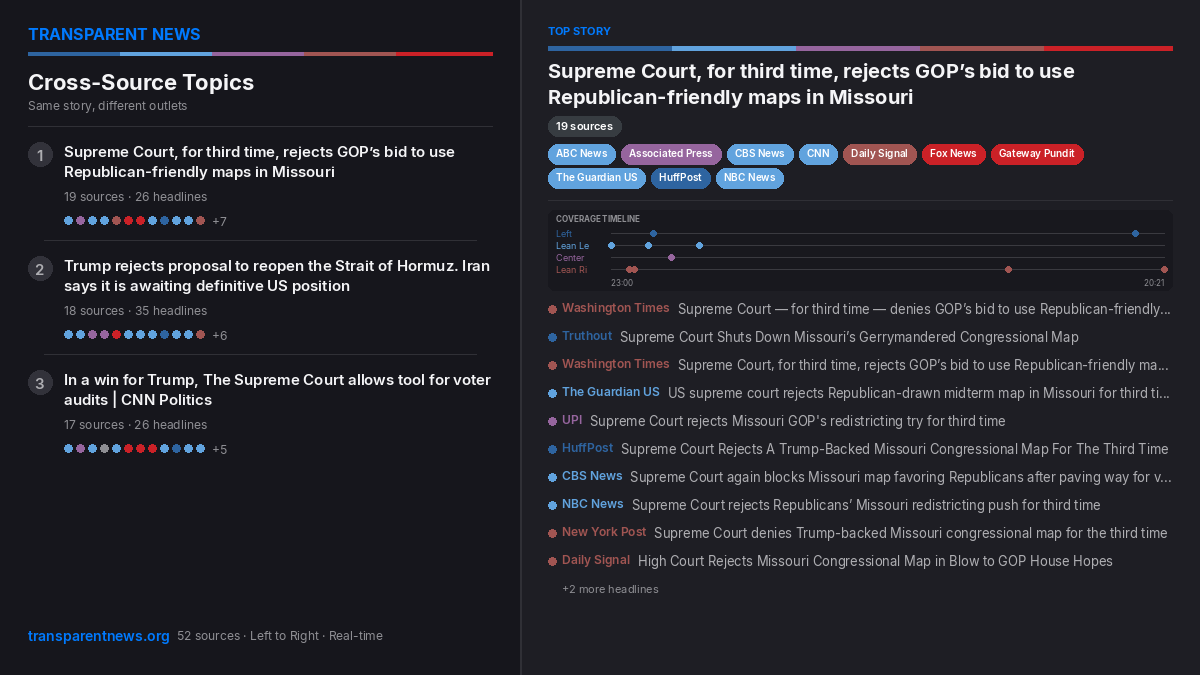
Task: Open CBS headline 'again blocks Missouri map'
Action: [x=900, y=477]
